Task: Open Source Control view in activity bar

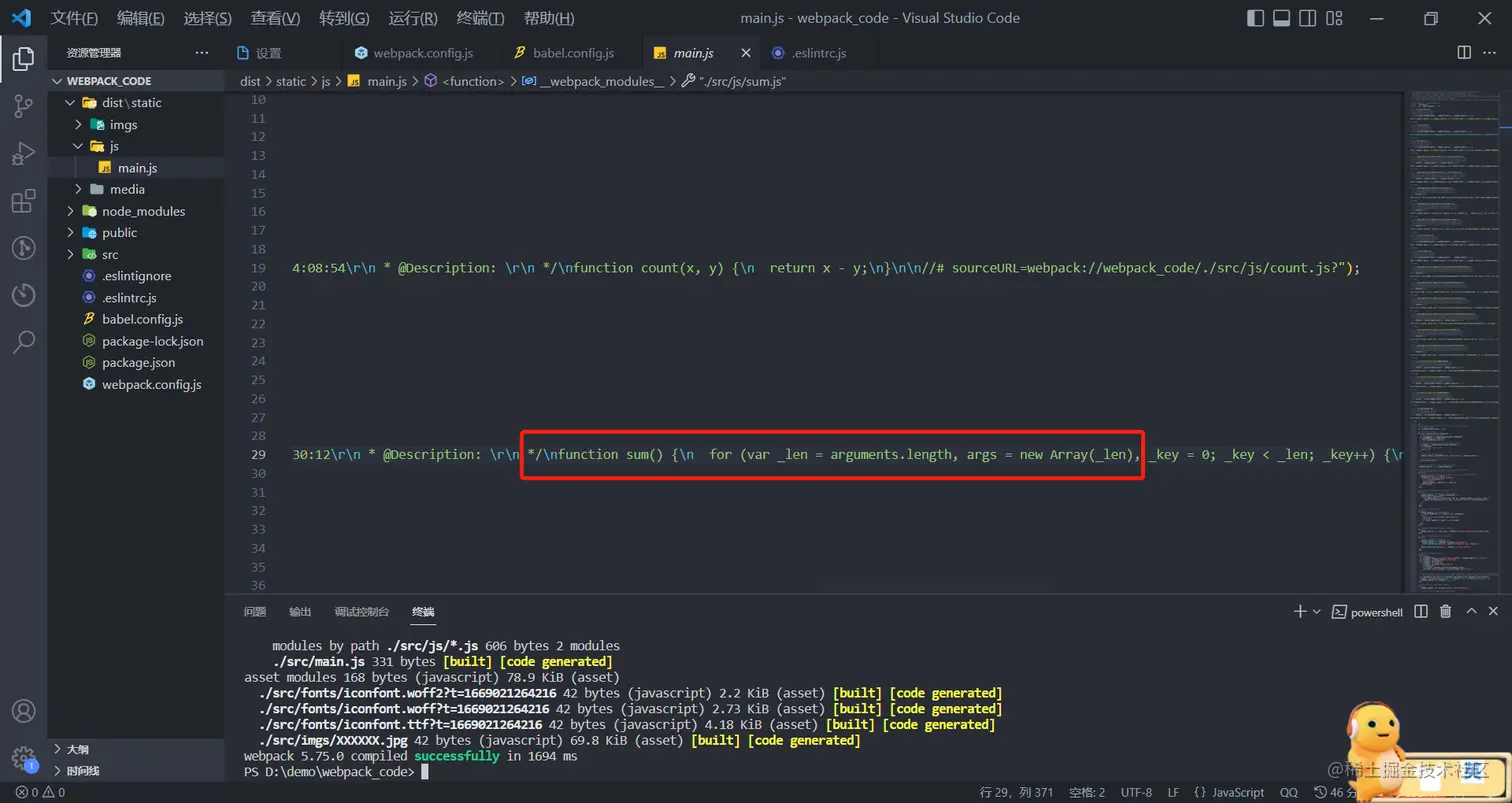Action: click(23, 107)
